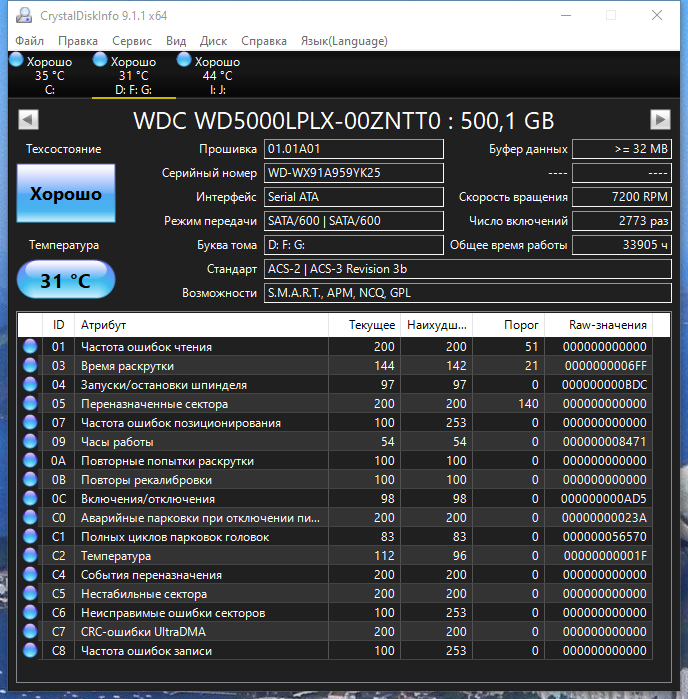This screenshot has height=699, width=688.
Task: Click the Серийный номер value field
Action: pos(354,173)
